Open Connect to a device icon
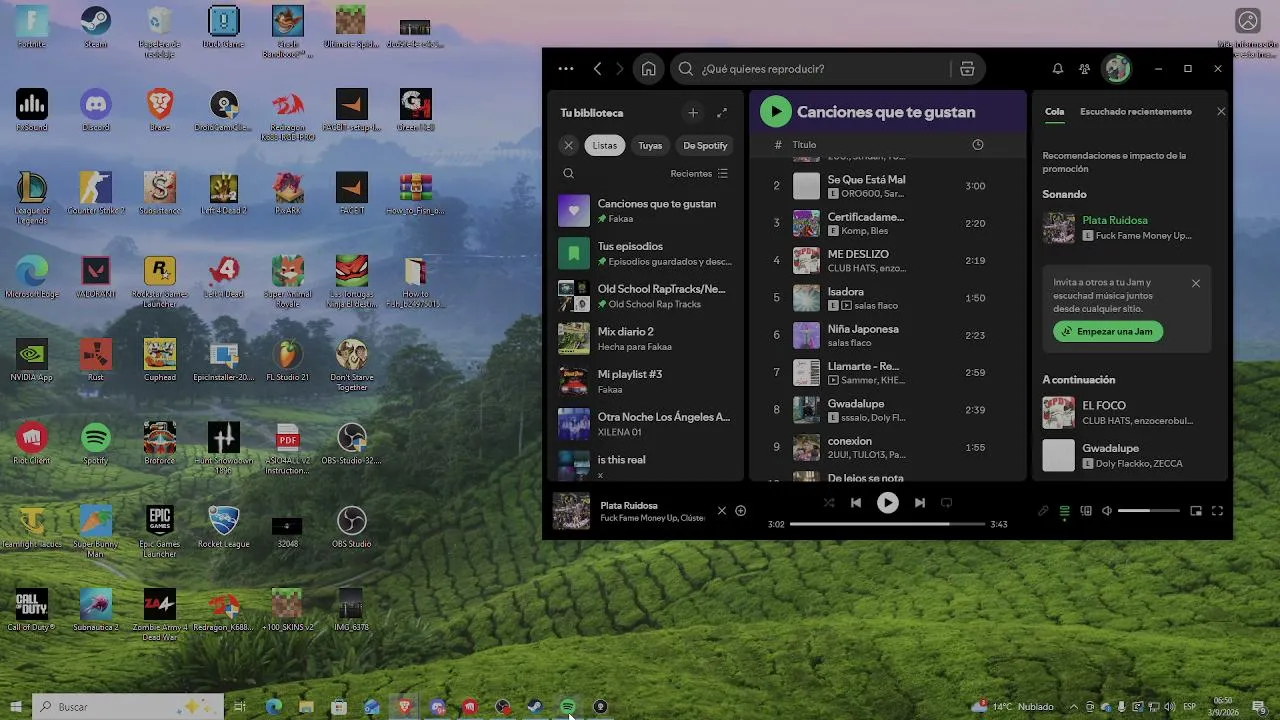 click(1086, 511)
